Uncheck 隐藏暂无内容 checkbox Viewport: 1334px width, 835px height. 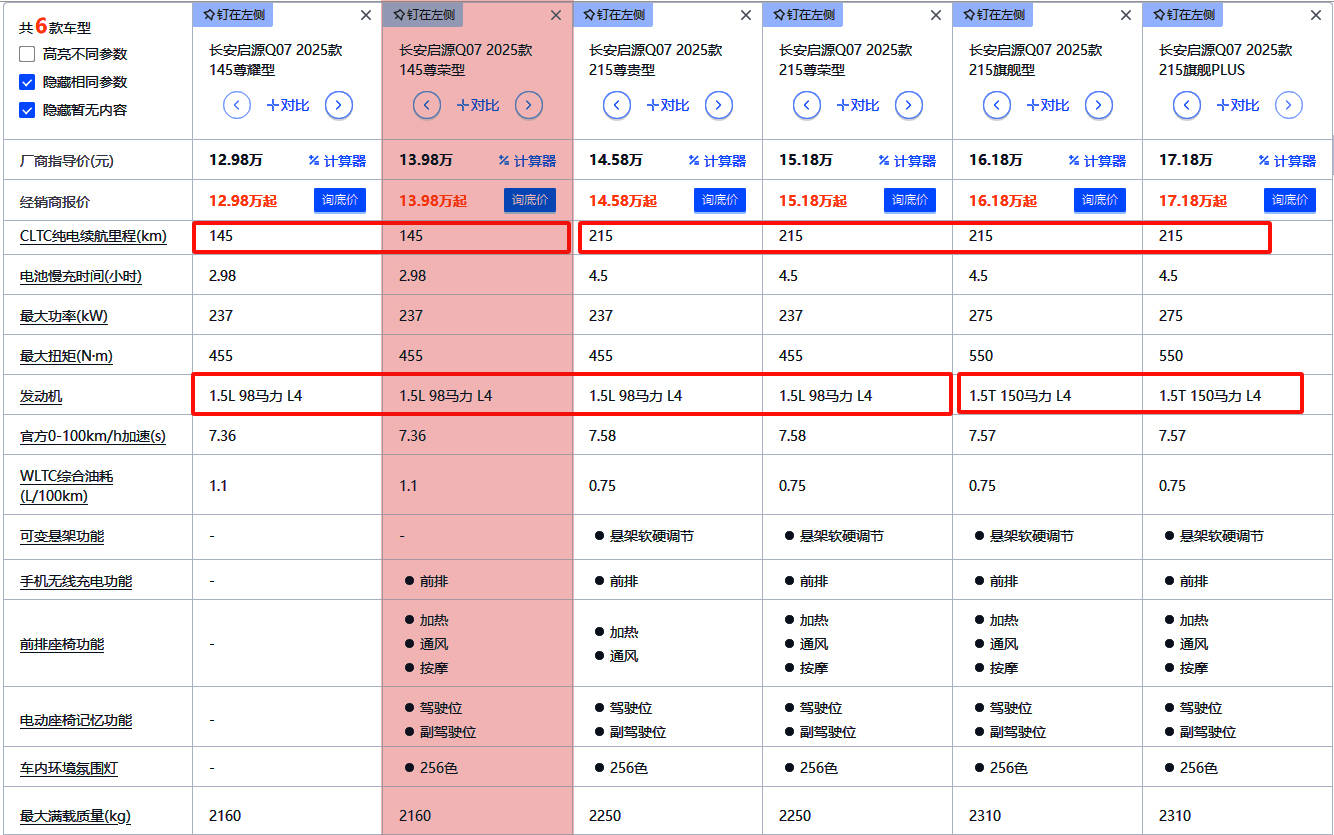click(x=28, y=110)
